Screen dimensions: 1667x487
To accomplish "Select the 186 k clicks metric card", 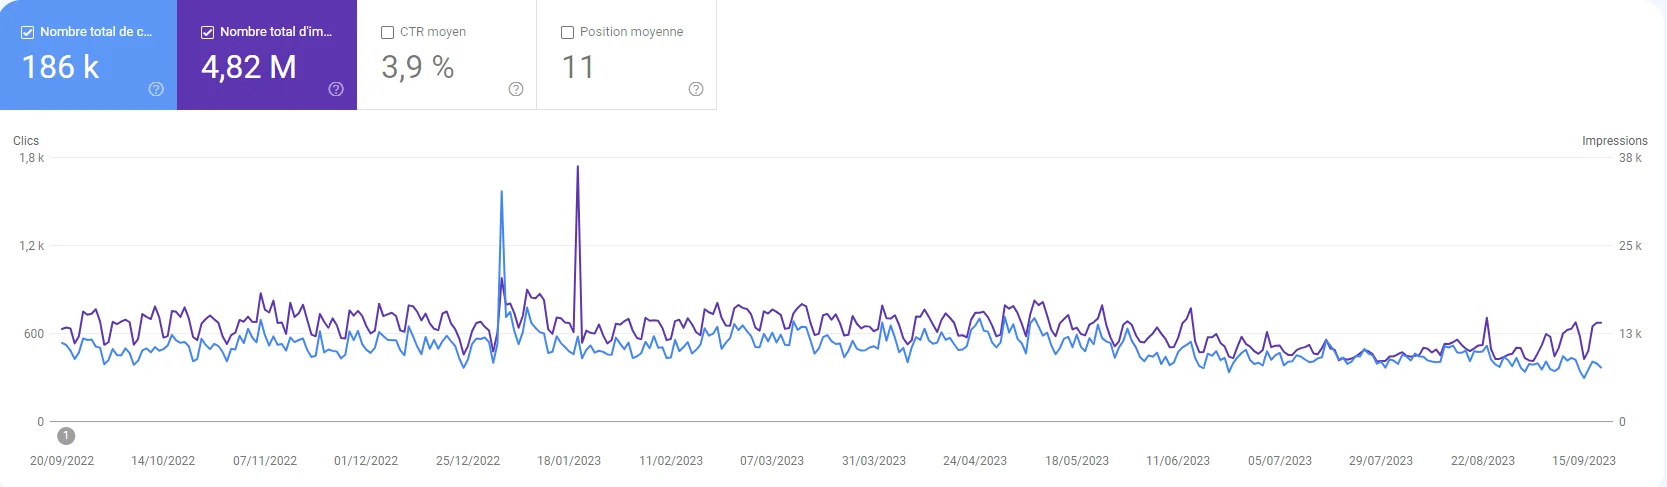I will 88,55.
